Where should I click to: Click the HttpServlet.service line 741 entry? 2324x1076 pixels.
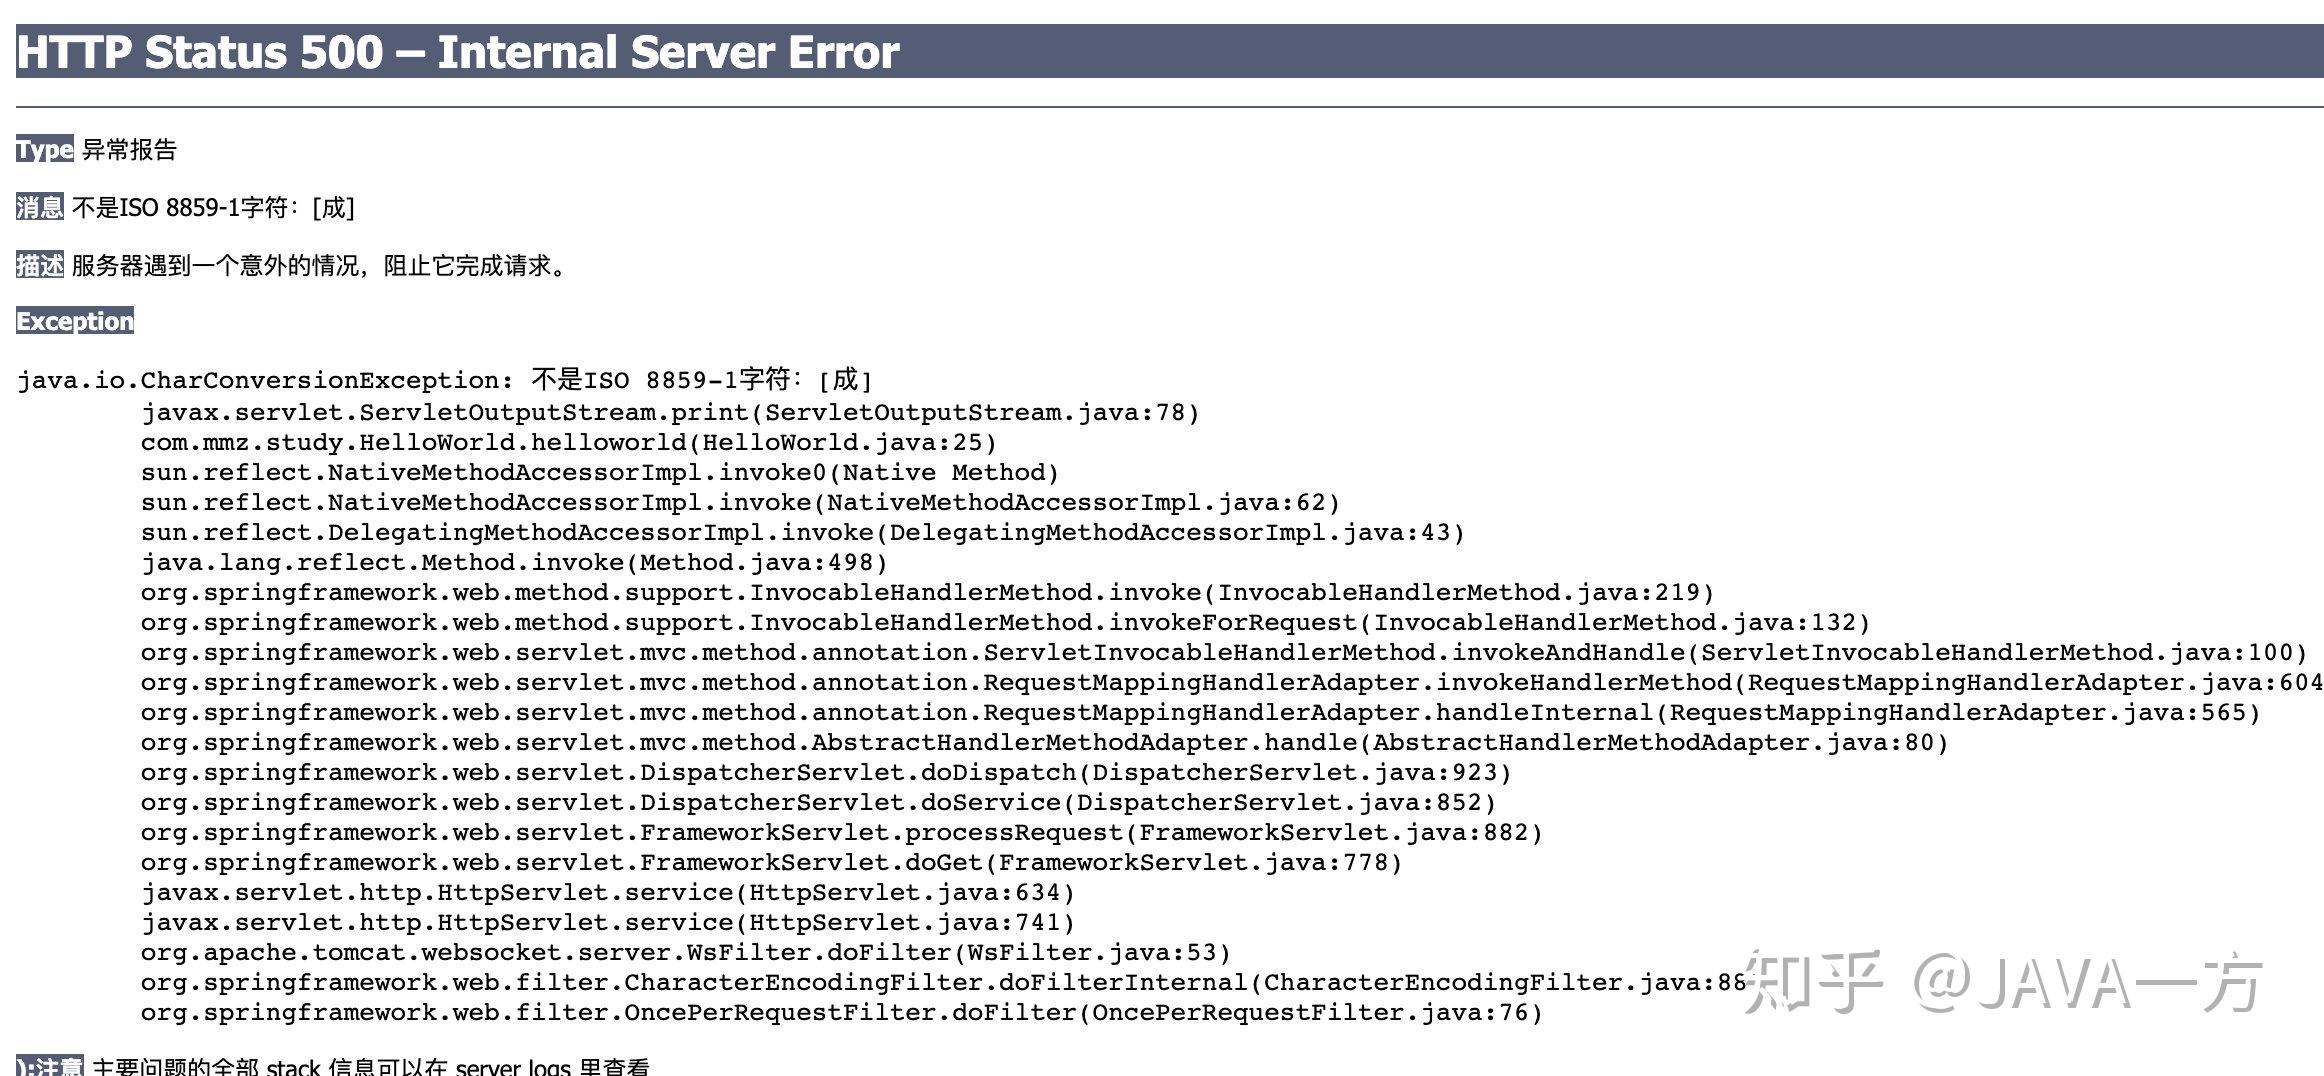(x=608, y=922)
